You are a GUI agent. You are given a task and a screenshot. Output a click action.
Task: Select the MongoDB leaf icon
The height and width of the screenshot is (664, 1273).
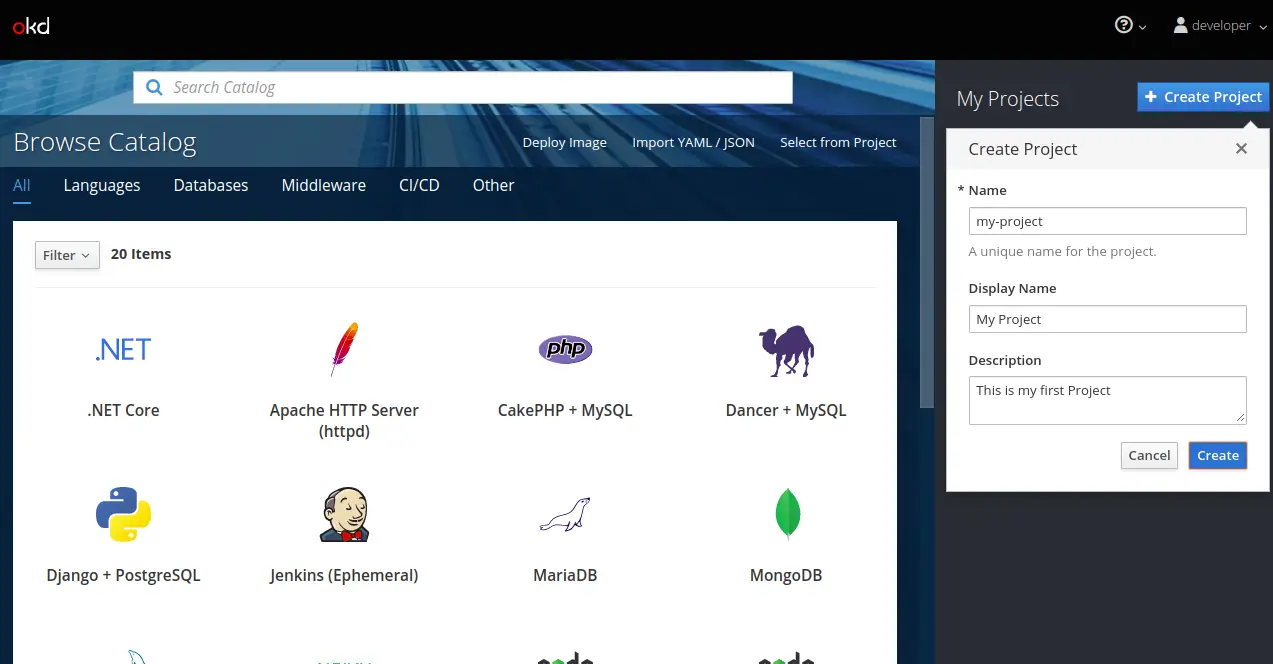(787, 514)
